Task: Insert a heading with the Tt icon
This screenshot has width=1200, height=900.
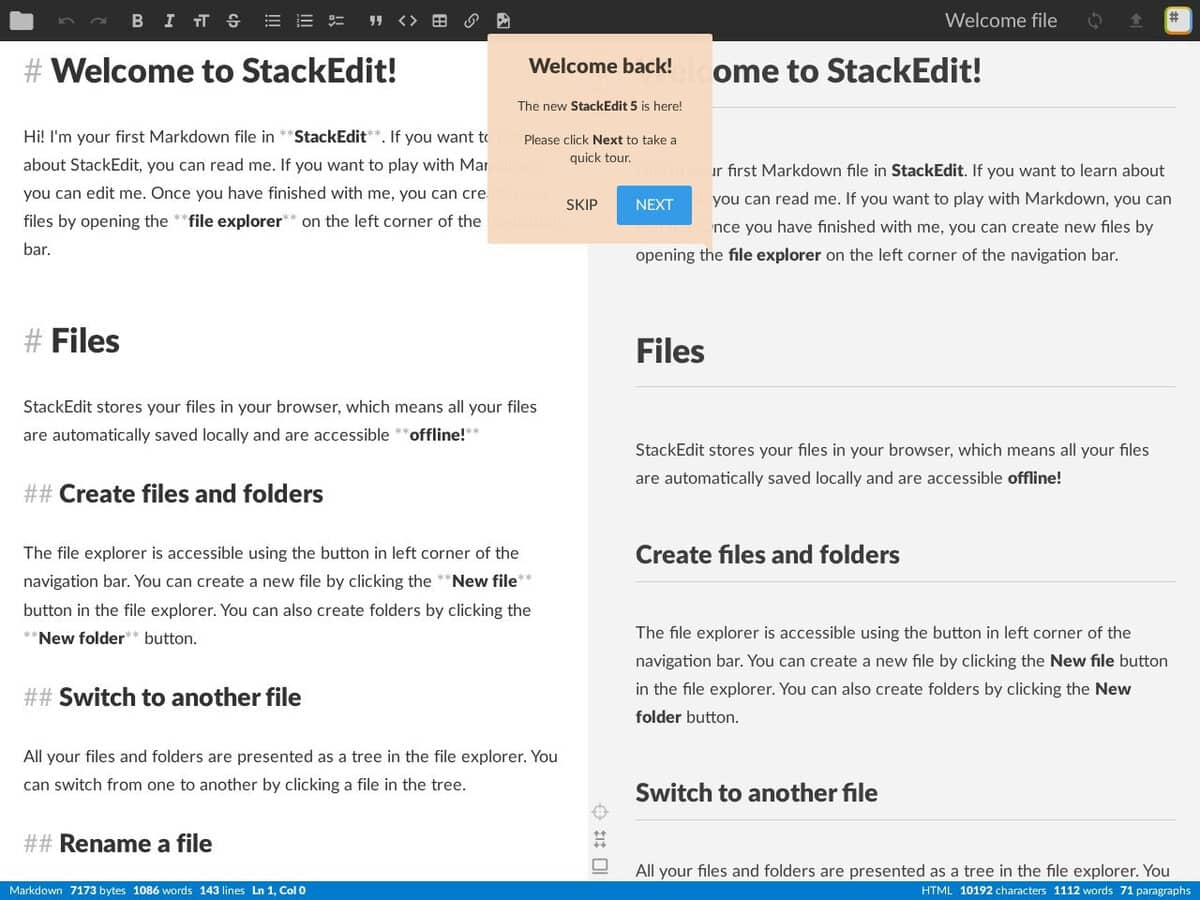Action: tap(201, 20)
